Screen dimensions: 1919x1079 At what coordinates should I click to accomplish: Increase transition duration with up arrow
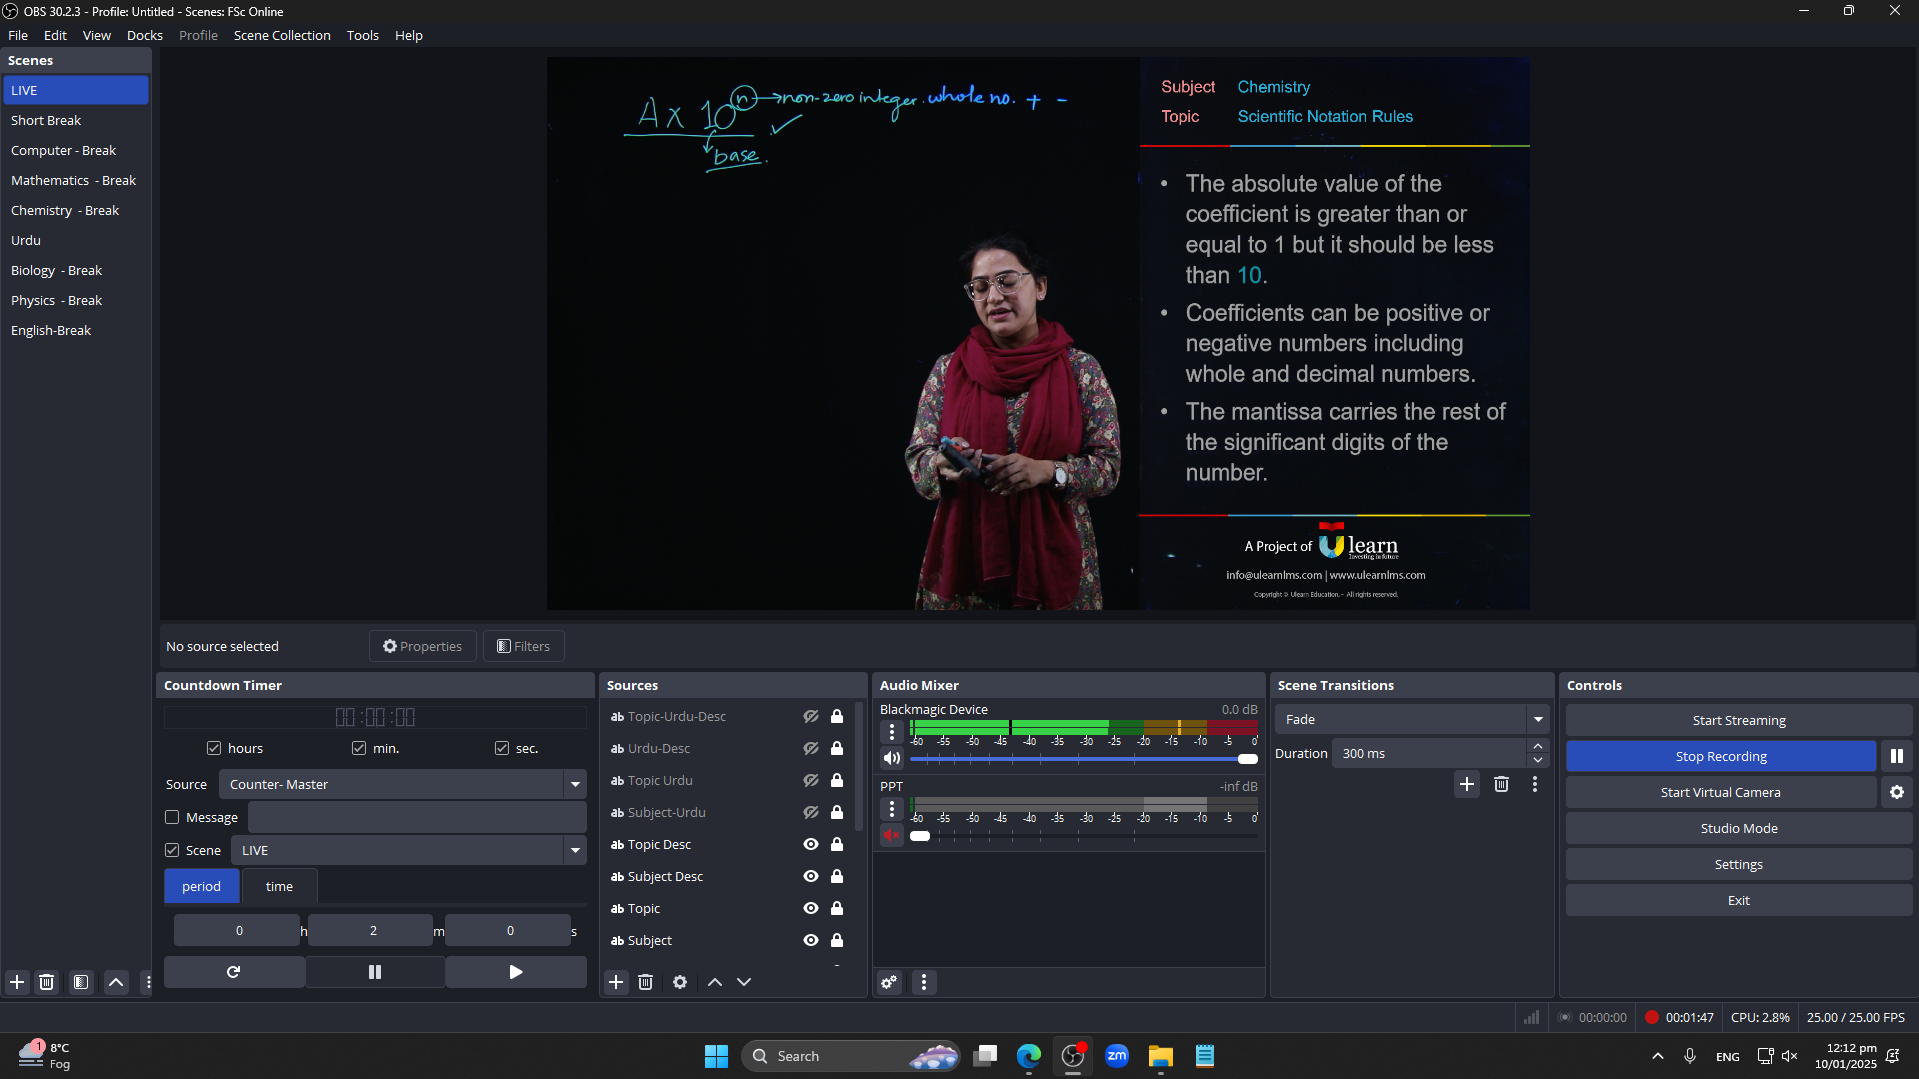coord(1538,746)
